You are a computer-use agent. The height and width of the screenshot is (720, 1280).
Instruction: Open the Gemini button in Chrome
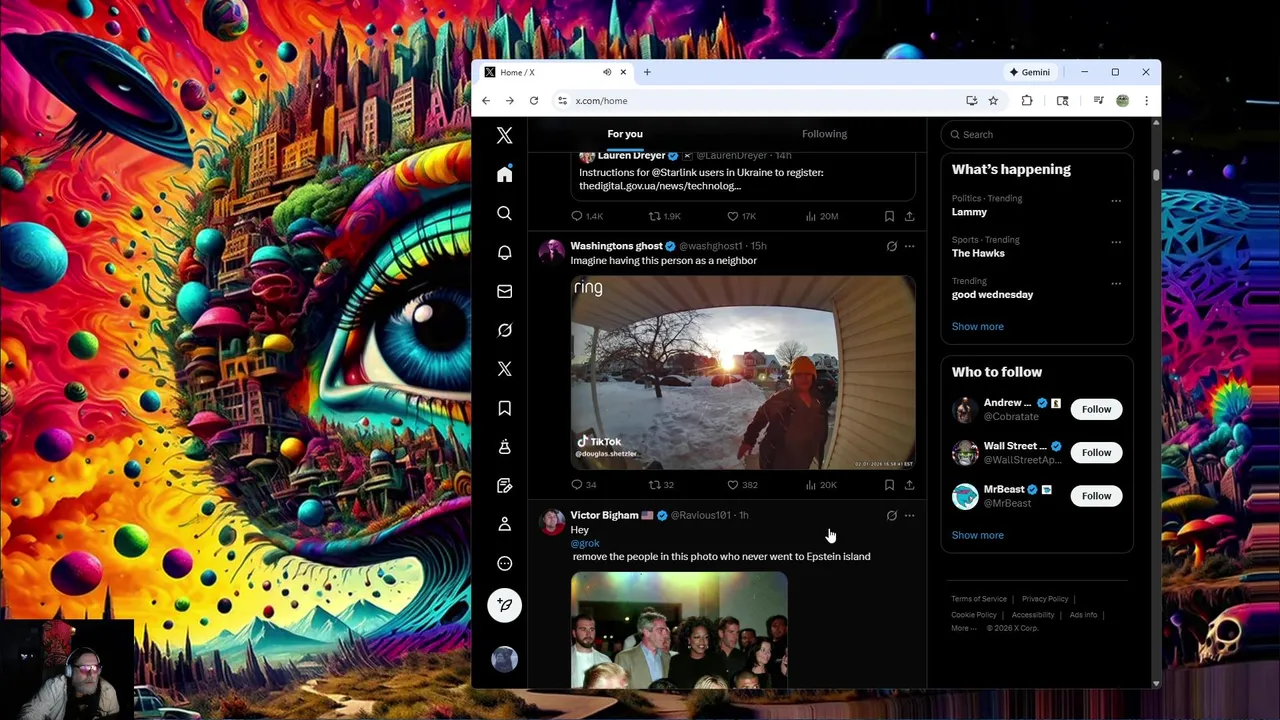(1030, 72)
